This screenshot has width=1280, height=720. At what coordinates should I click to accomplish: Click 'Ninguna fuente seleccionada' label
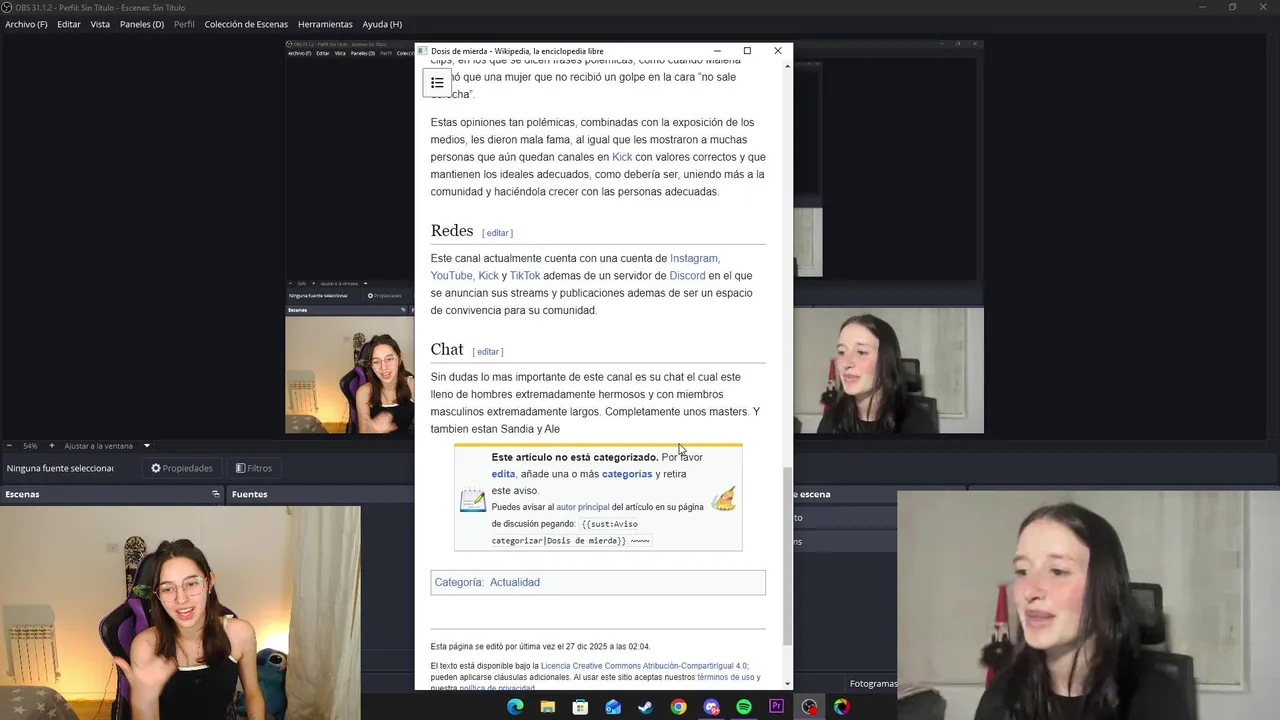click(x=60, y=468)
